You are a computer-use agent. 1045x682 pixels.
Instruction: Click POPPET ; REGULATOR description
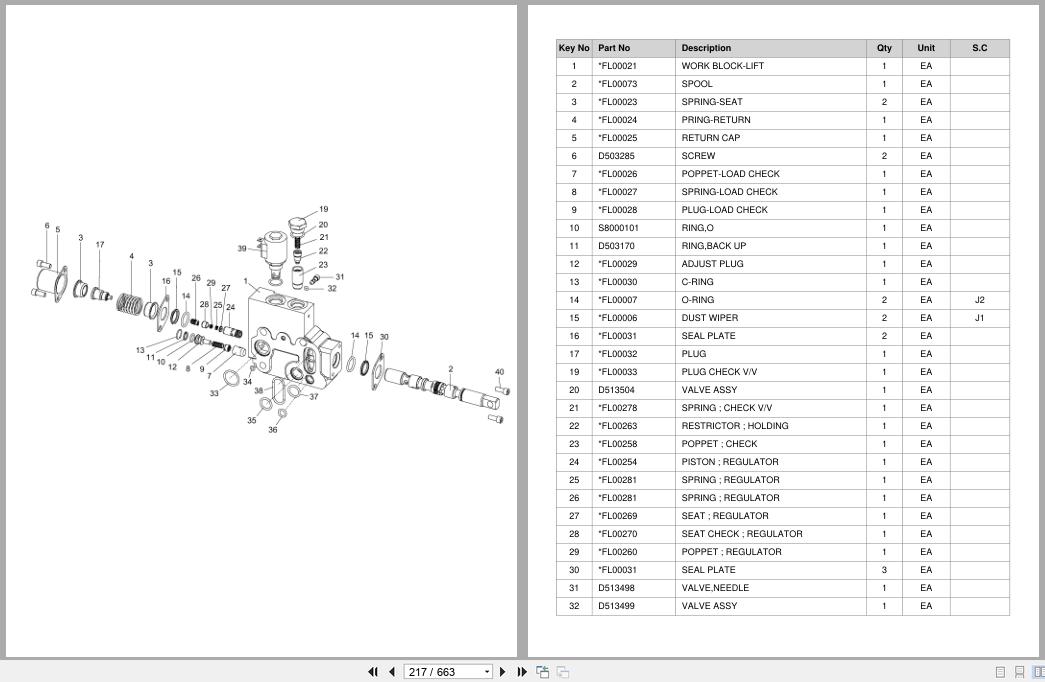pos(731,552)
